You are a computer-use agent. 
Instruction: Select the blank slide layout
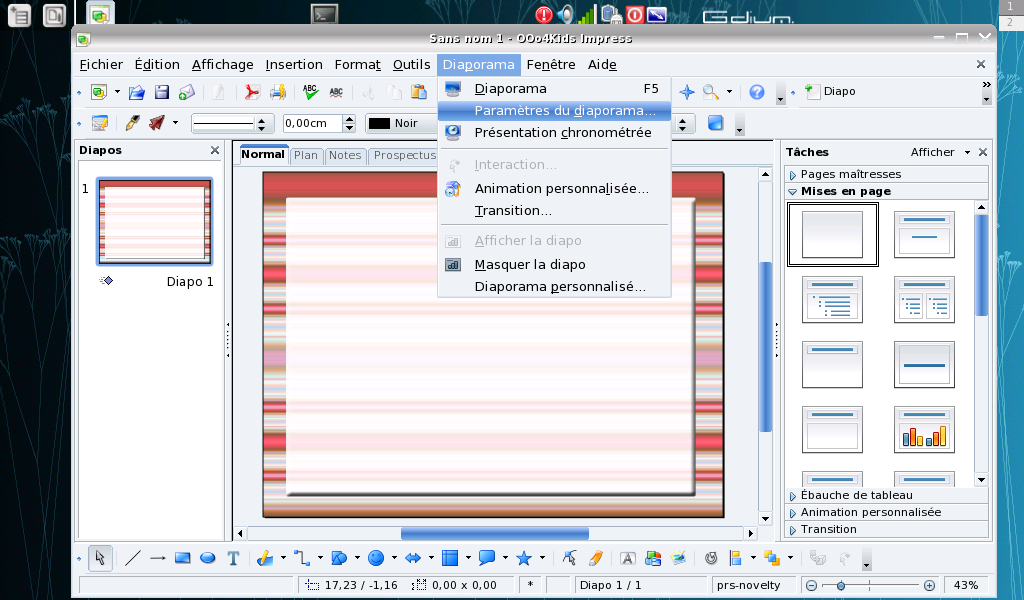tap(832, 234)
